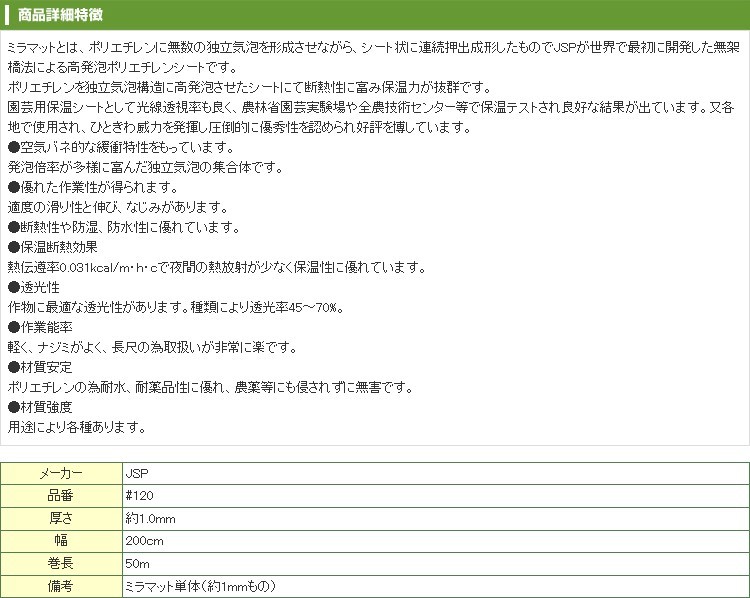750x598 pixels.
Task: Click the 品番 label cell
Action: pos(61,496)
